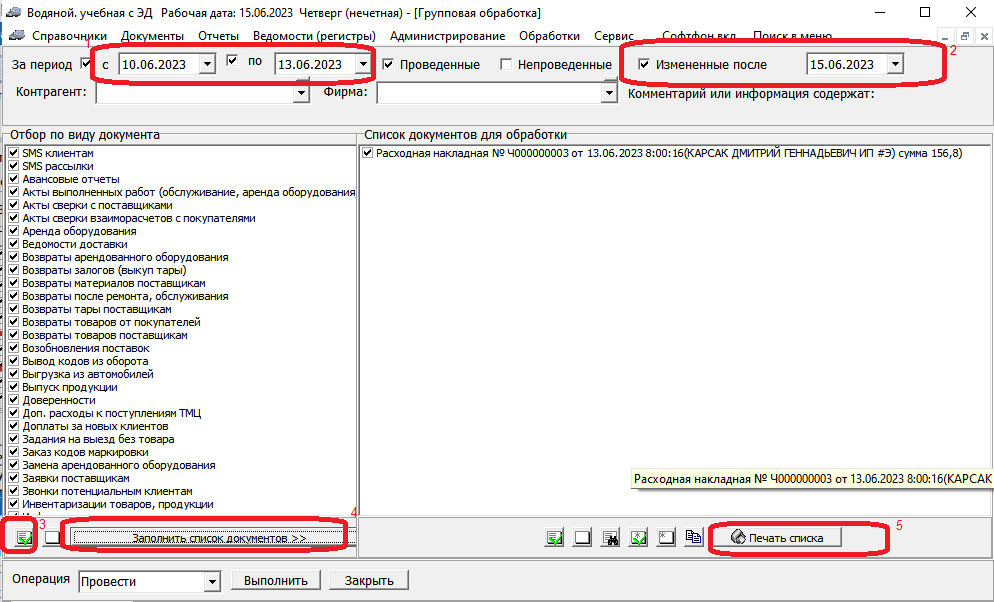Click the asterisk page icon below document list

pos(666,538)
